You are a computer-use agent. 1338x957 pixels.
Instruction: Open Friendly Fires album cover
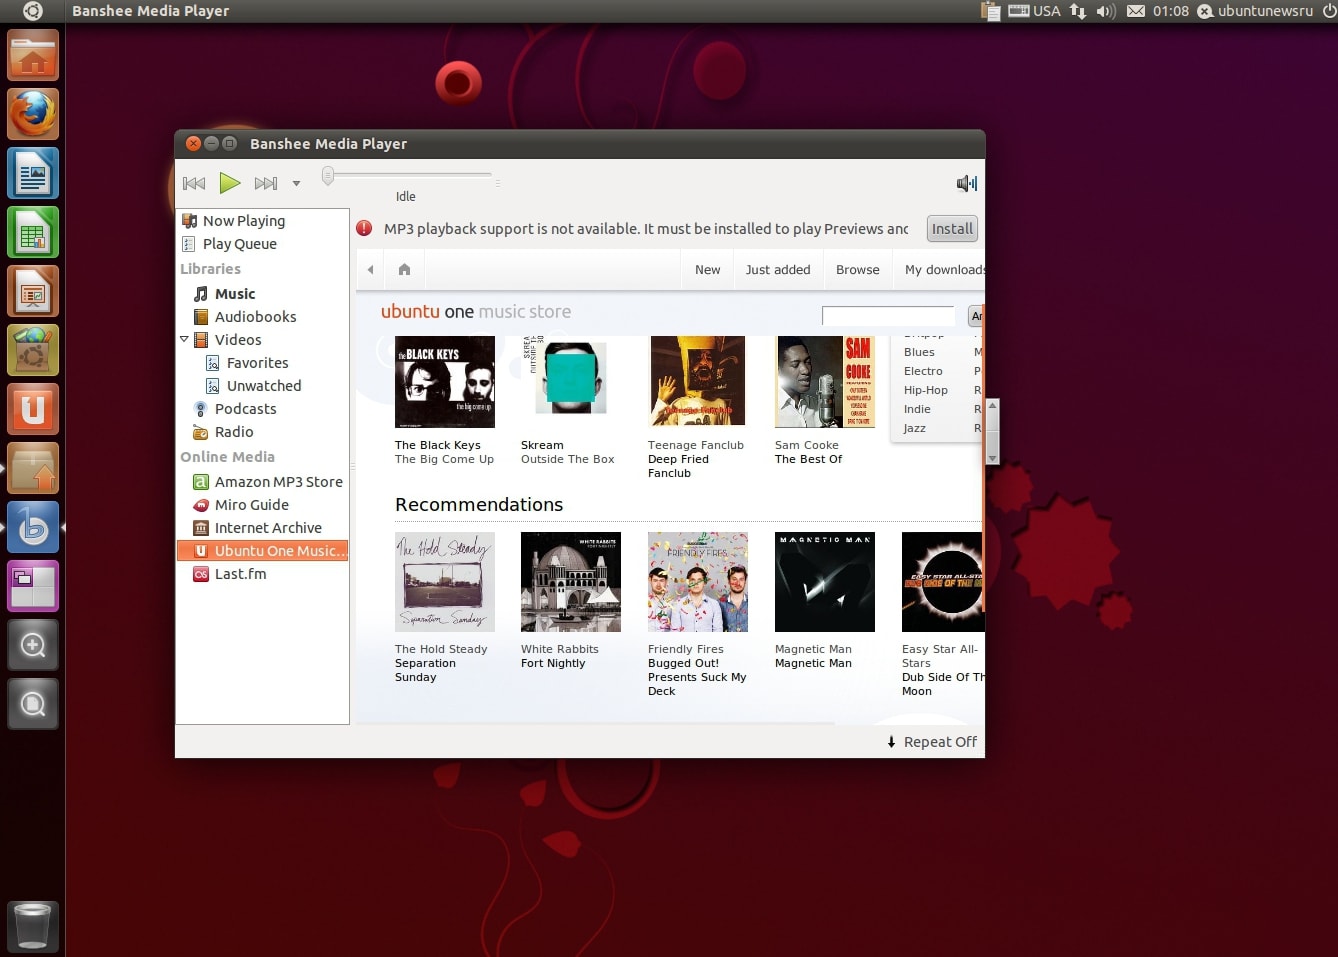pos(698,582)
